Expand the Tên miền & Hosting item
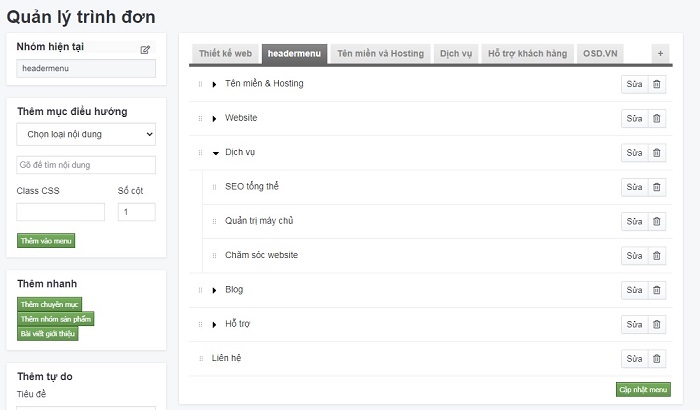 pos(215,84)
